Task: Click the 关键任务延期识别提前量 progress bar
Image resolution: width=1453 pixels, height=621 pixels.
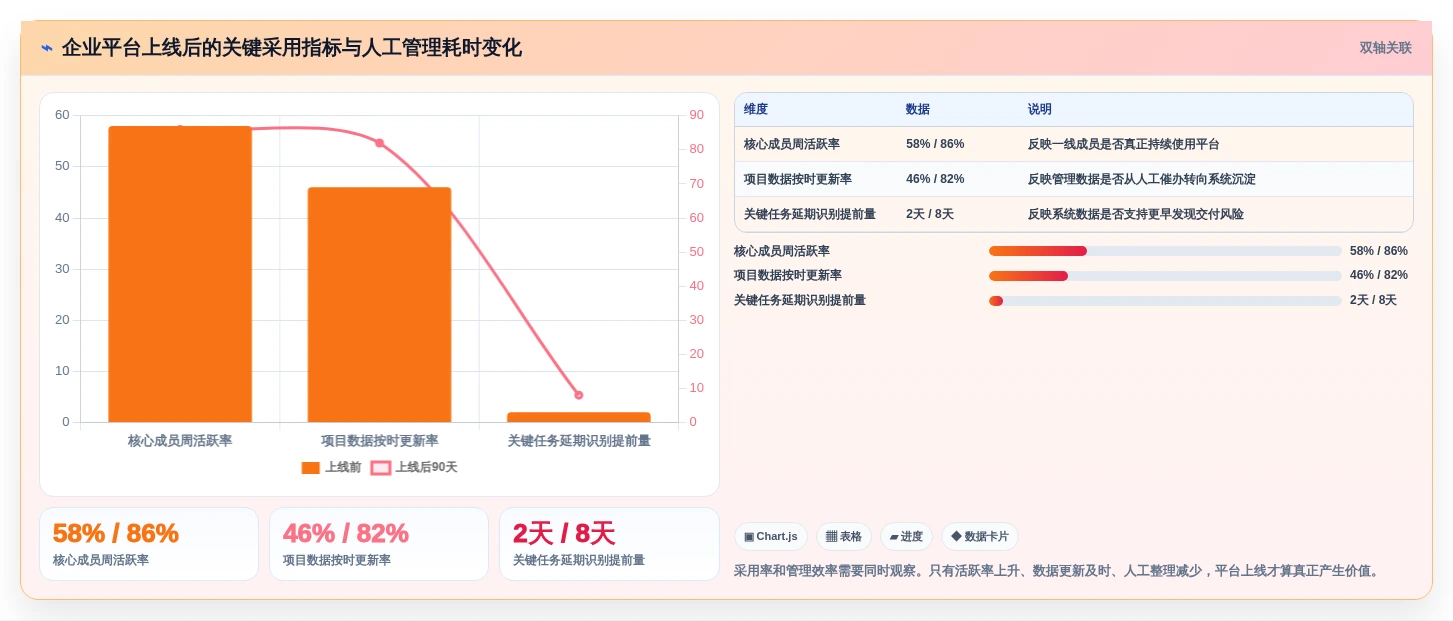Action: coord(1165,301)
